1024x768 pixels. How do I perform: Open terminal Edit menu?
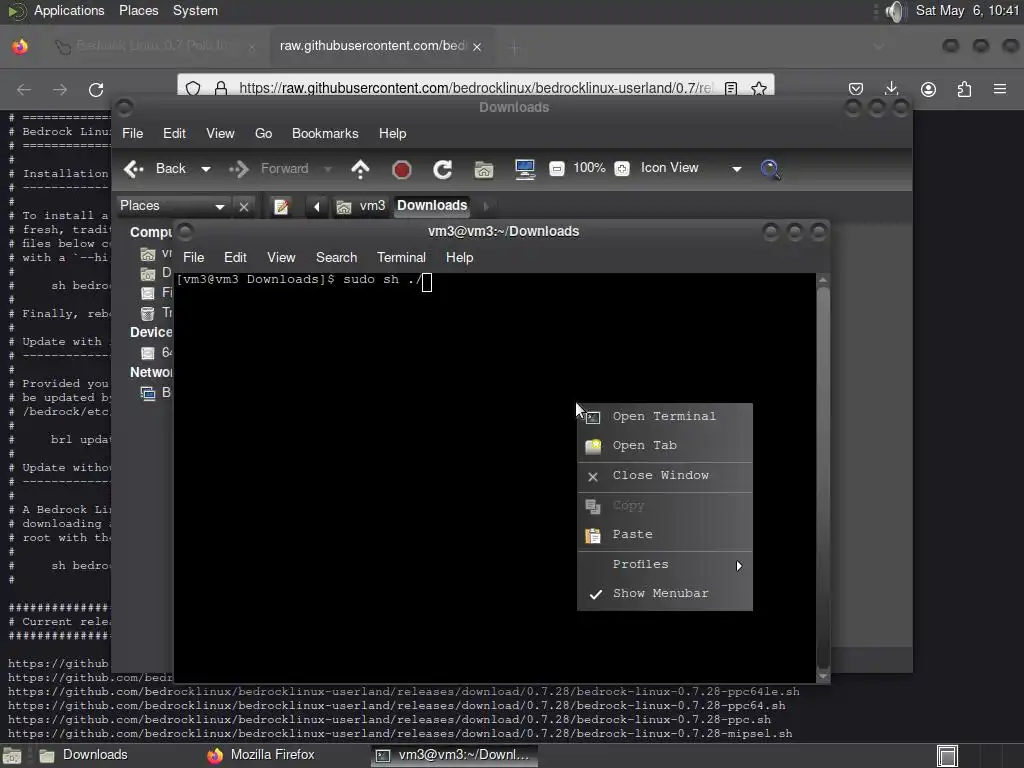coord(235,258)
